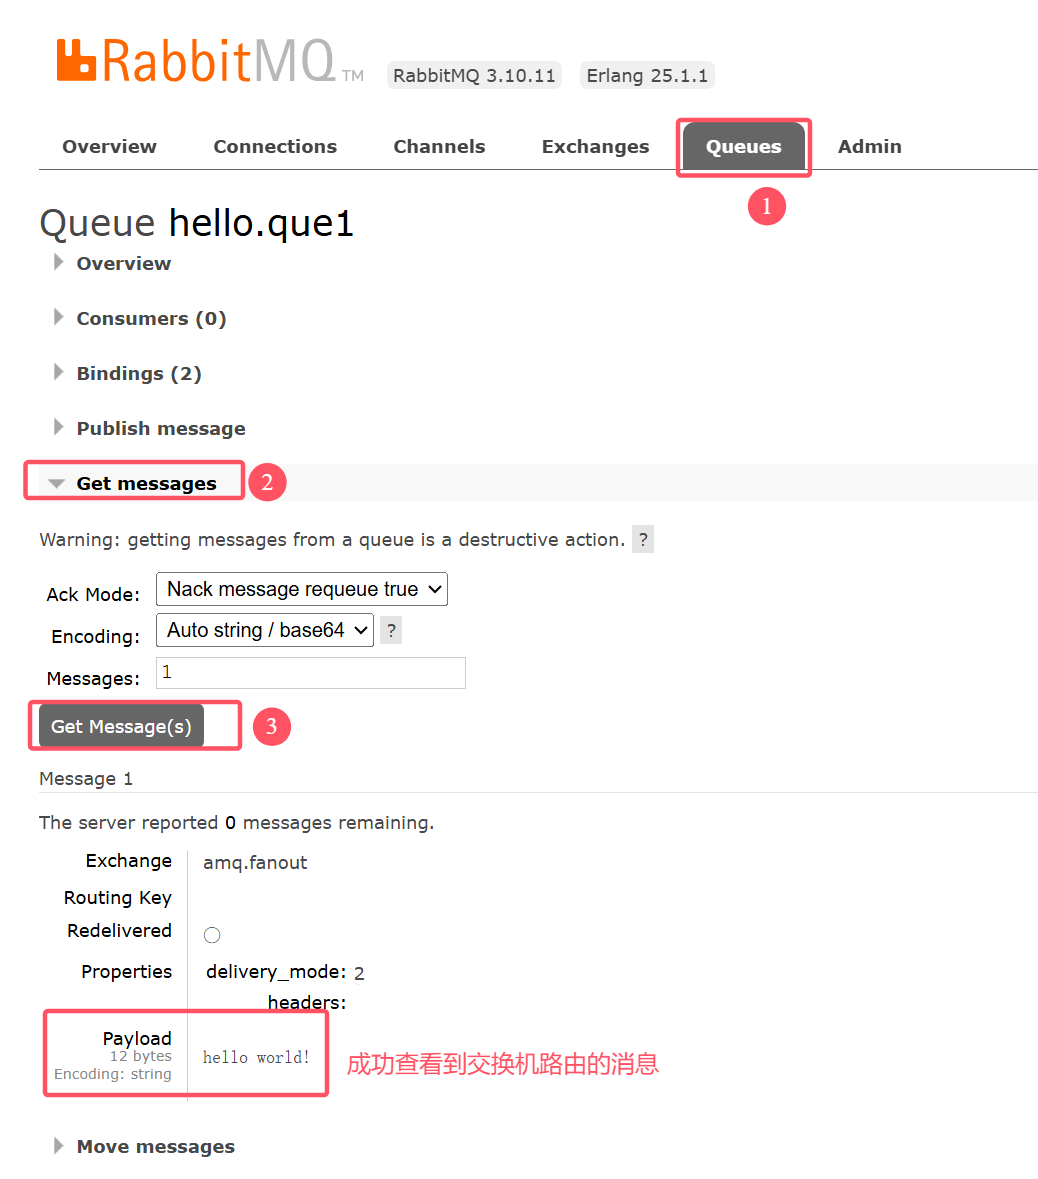The width and height of the screenshot is (1038, 1179).
Task: Open the Encoding help question mark
Action: click(x=391, y=631)
